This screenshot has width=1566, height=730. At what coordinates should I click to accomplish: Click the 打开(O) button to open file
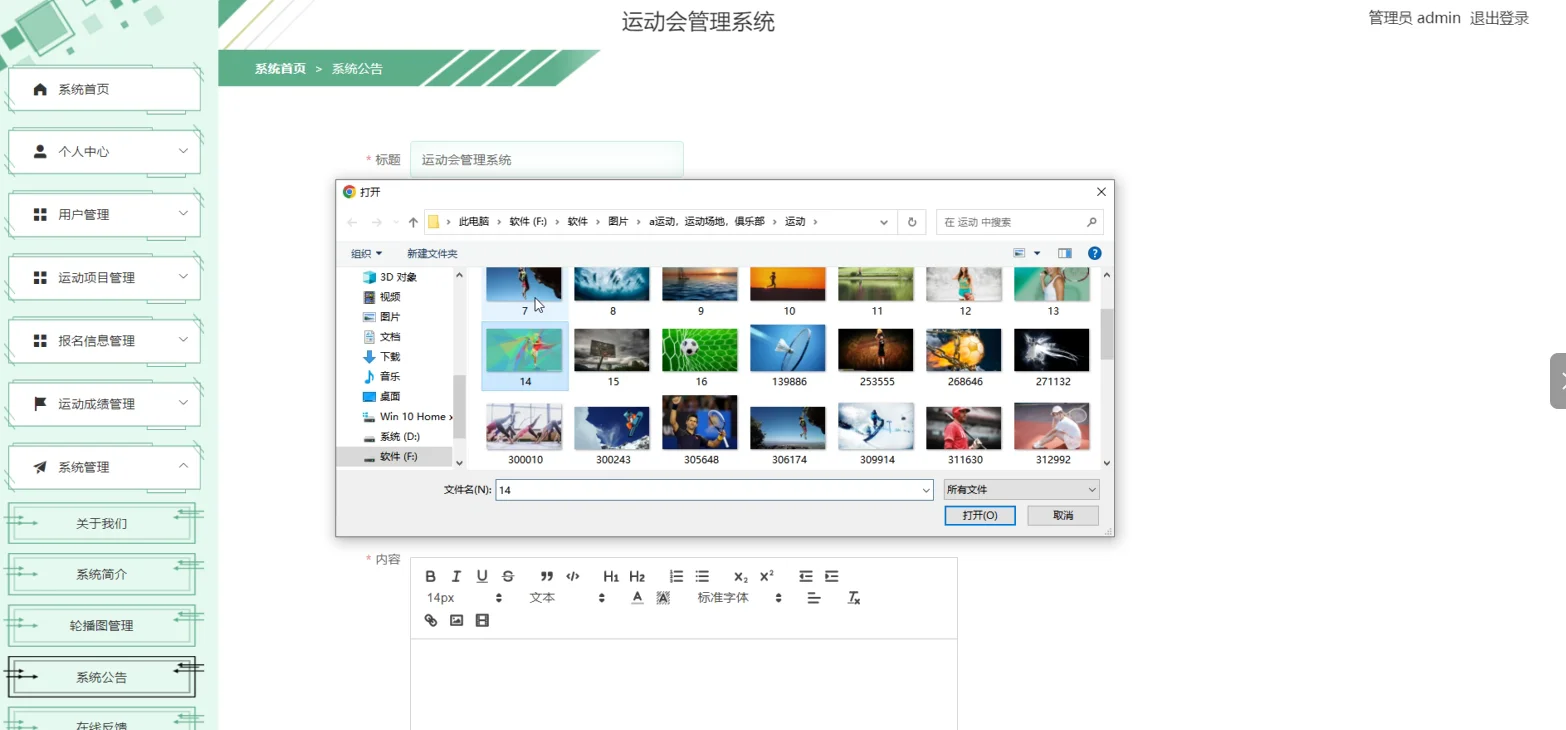(979, 515)
